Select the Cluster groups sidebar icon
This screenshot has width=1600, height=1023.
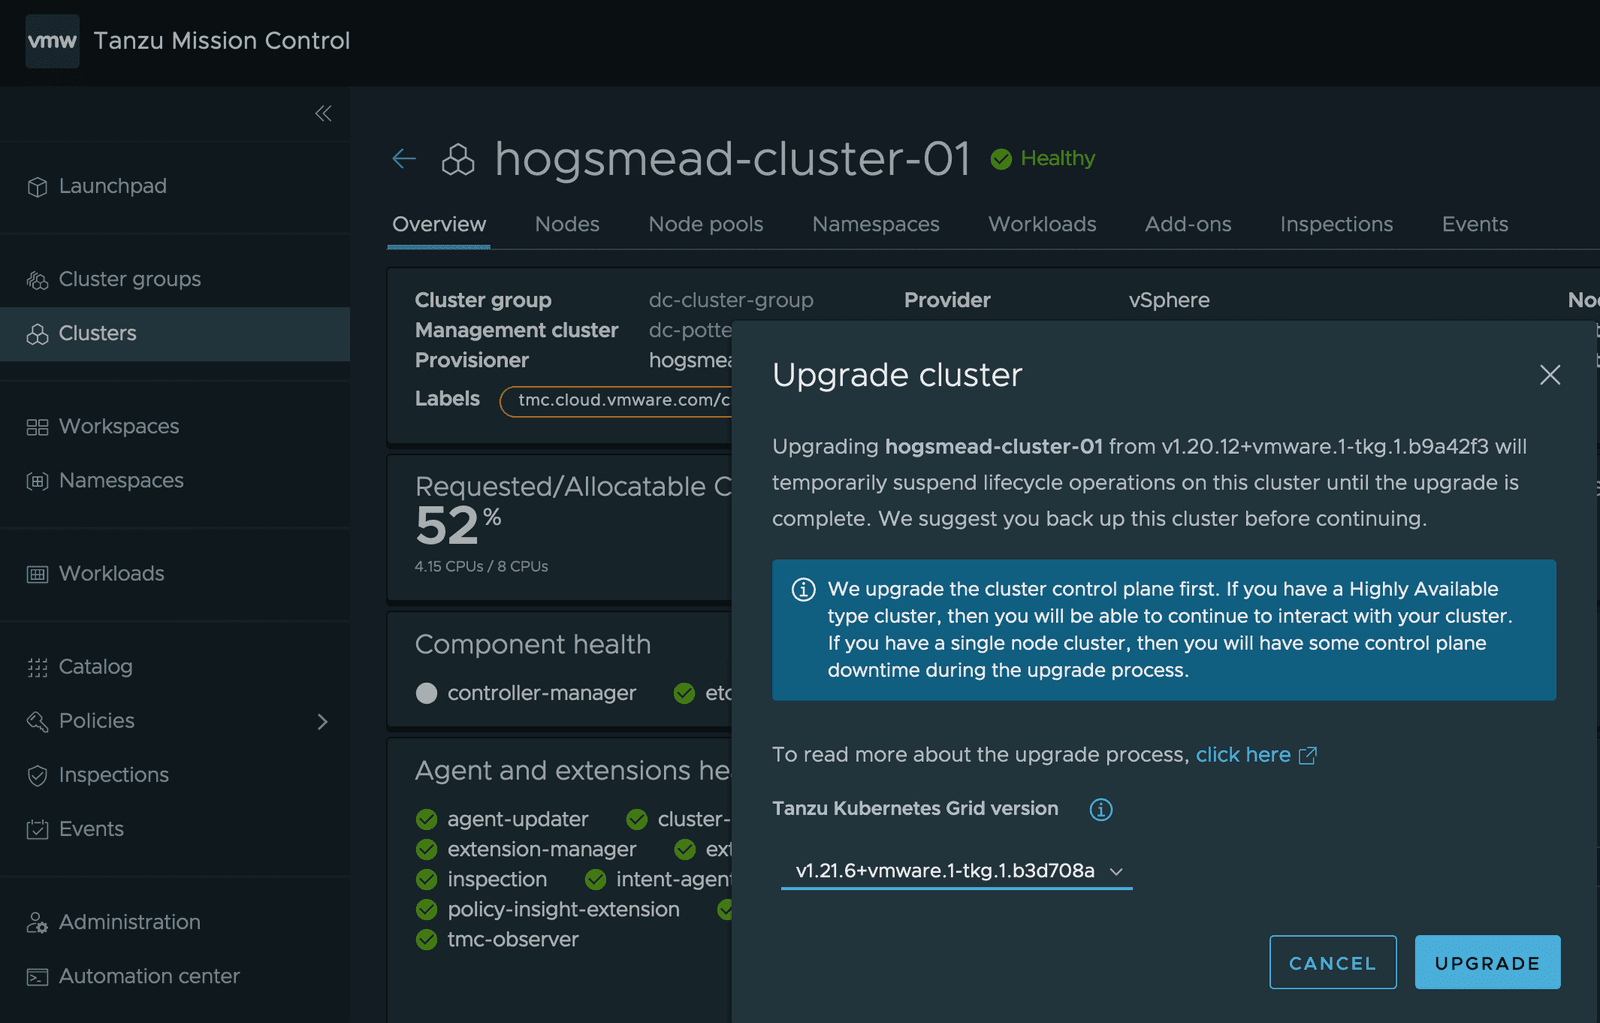point(37,279)
